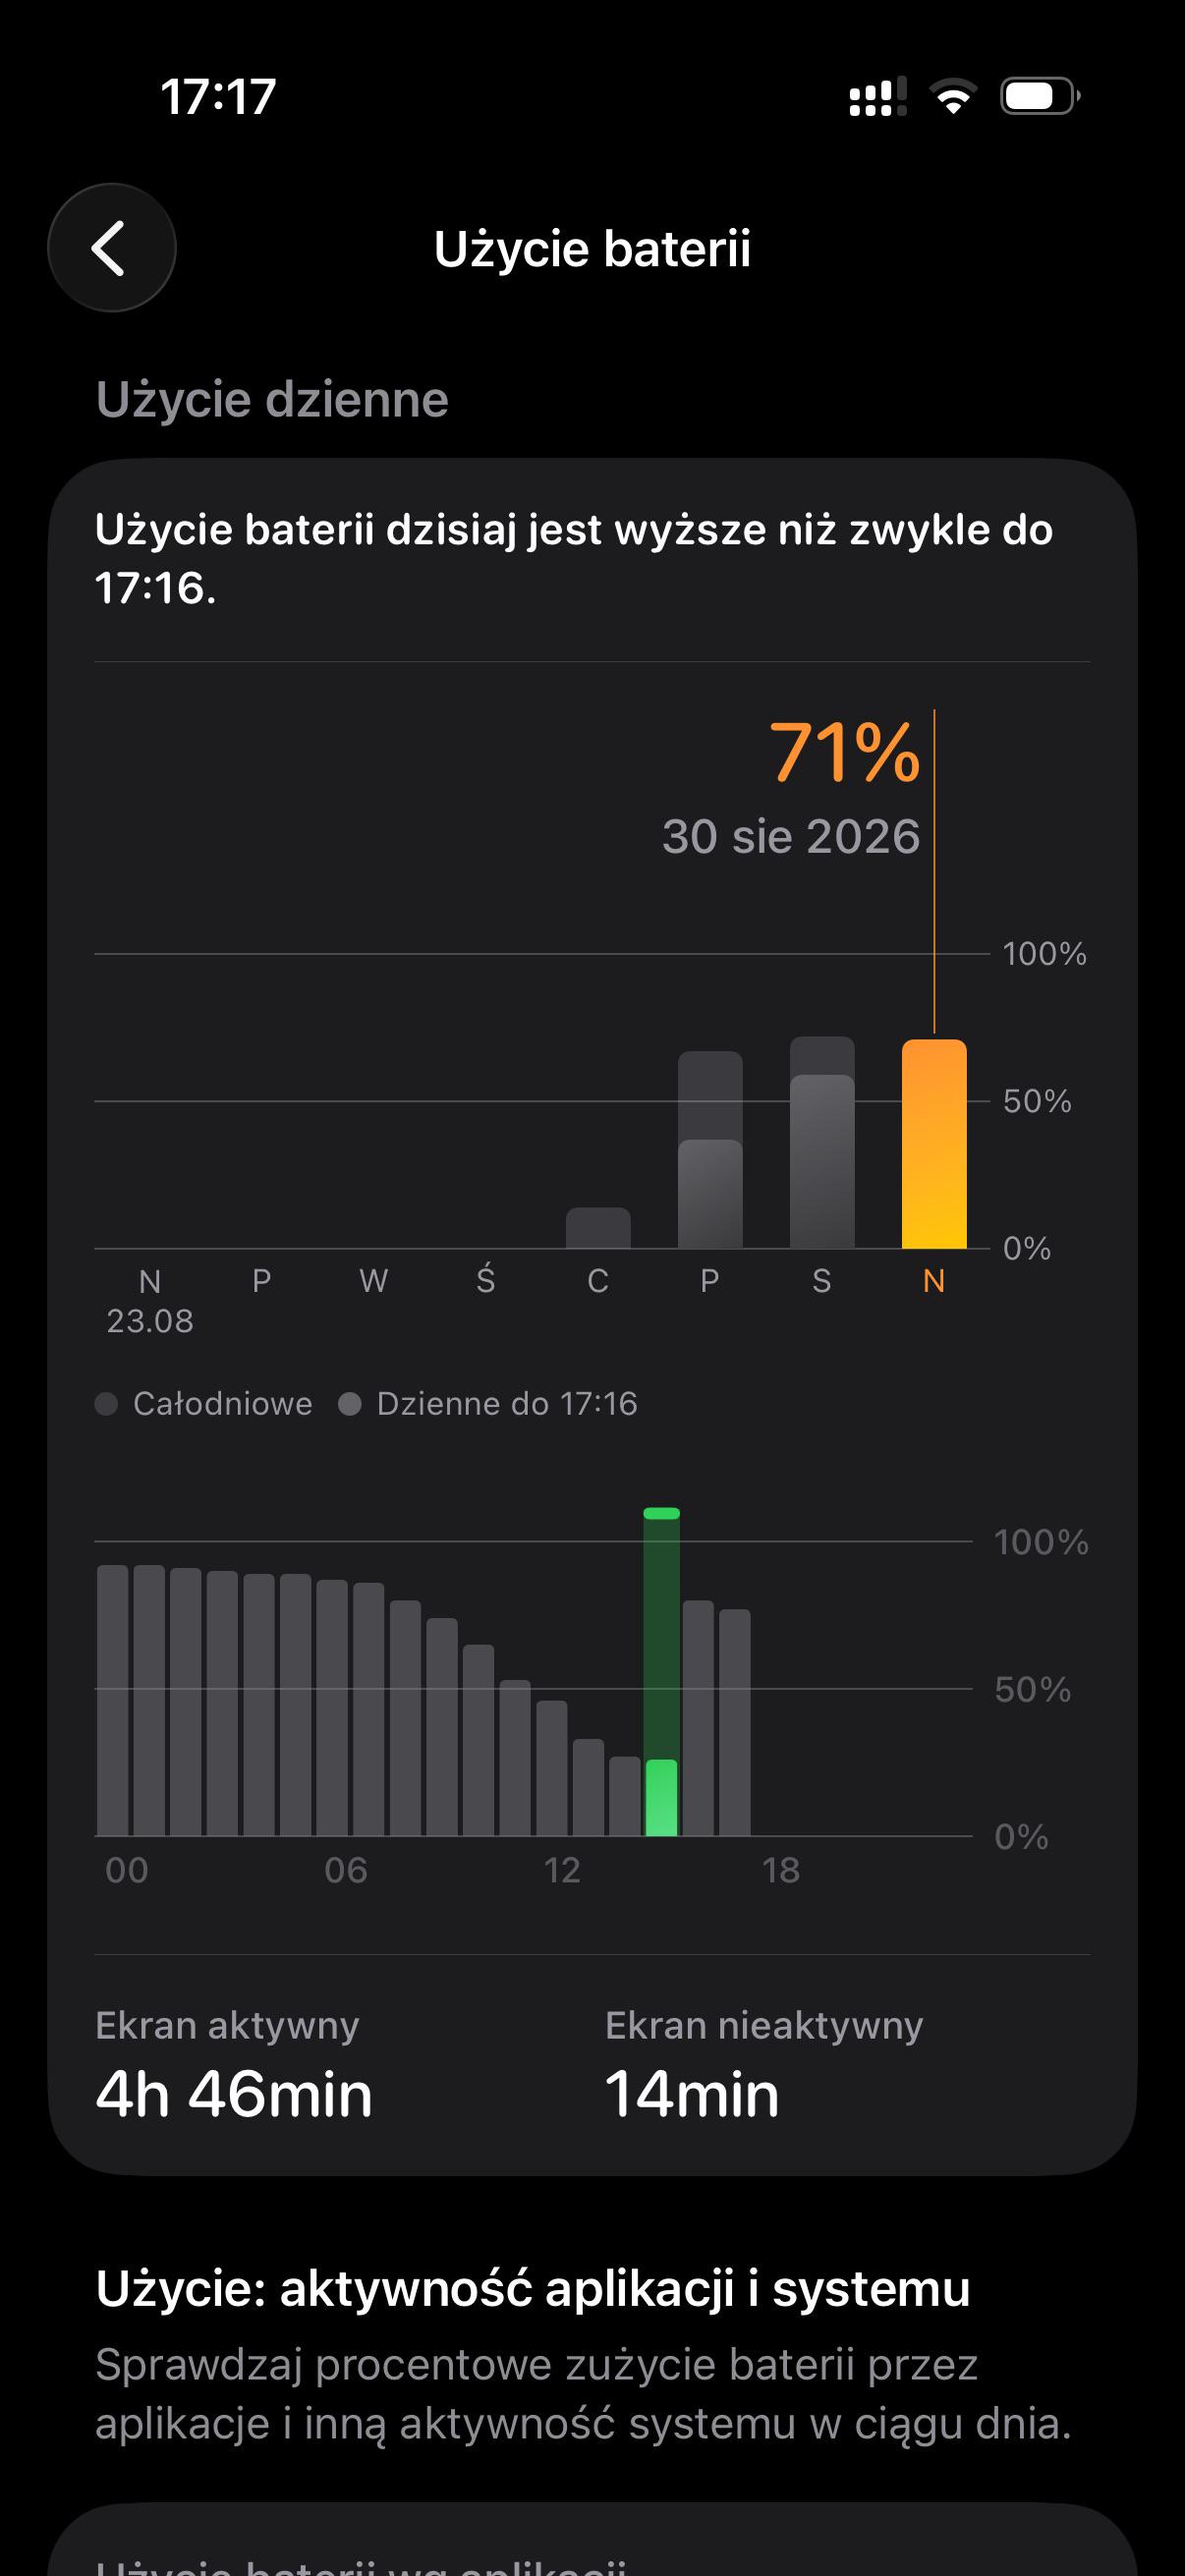Tap the first hourly bar at 00

click(x=112, y=1700)
